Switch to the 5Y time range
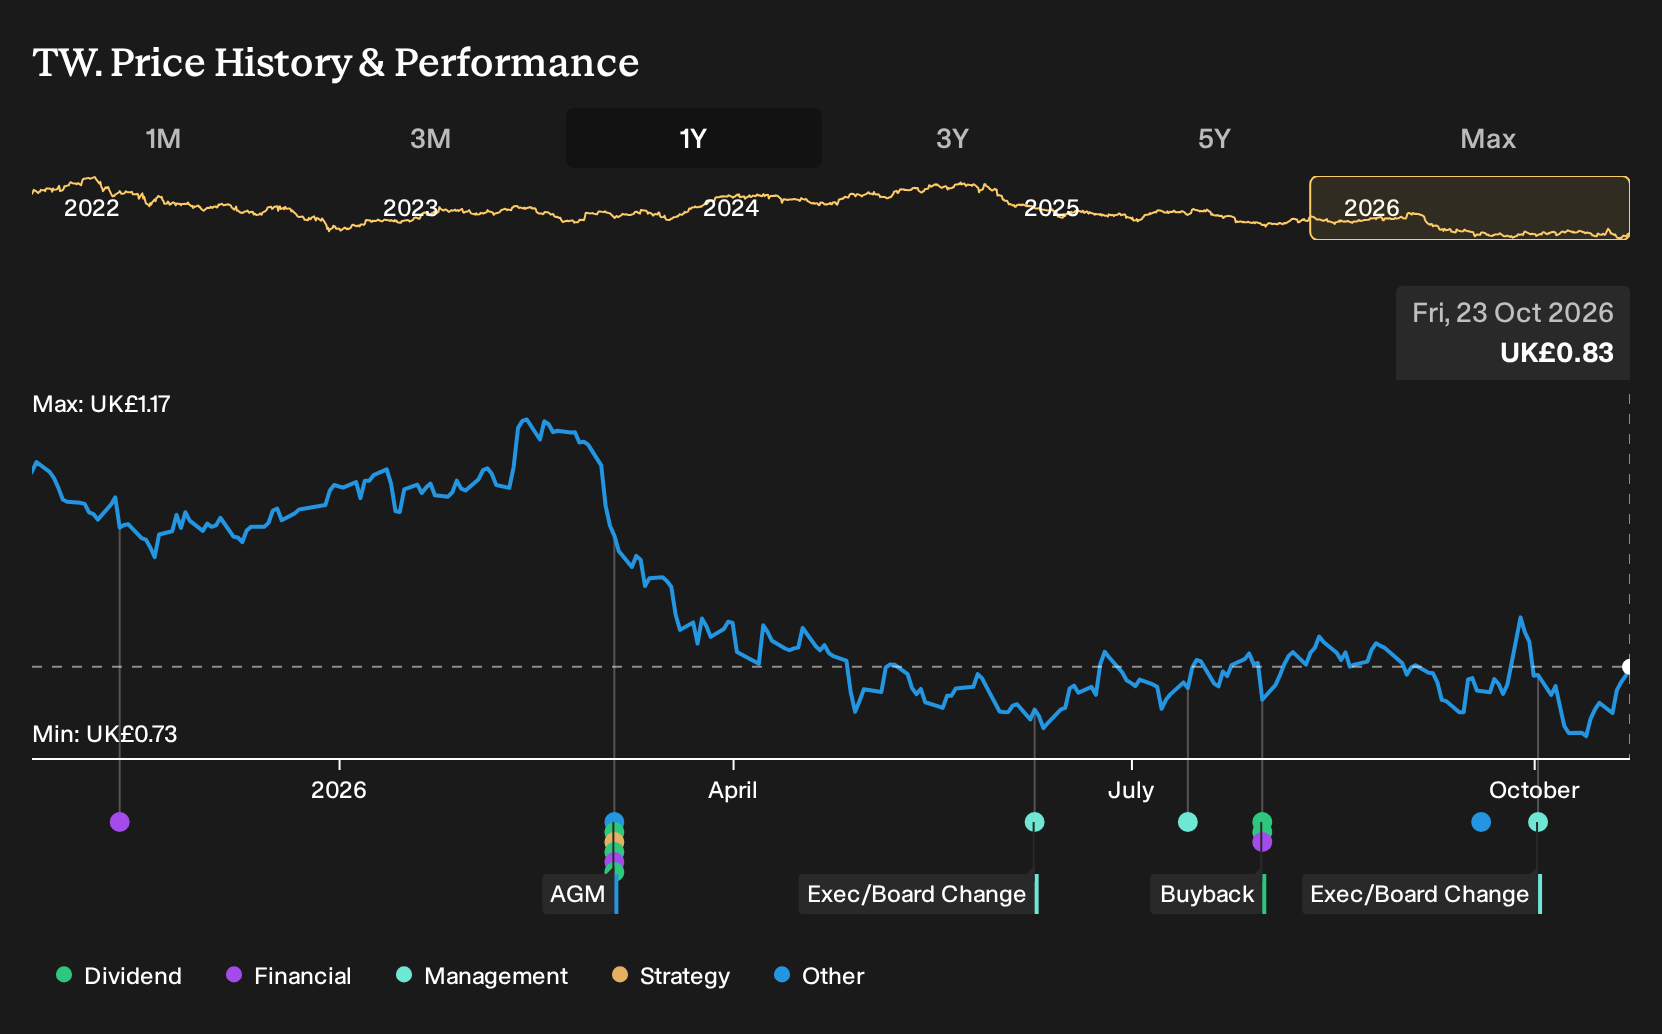Image resolution: width=1662 pixels, height=1034 pixels. point(1215,138)
